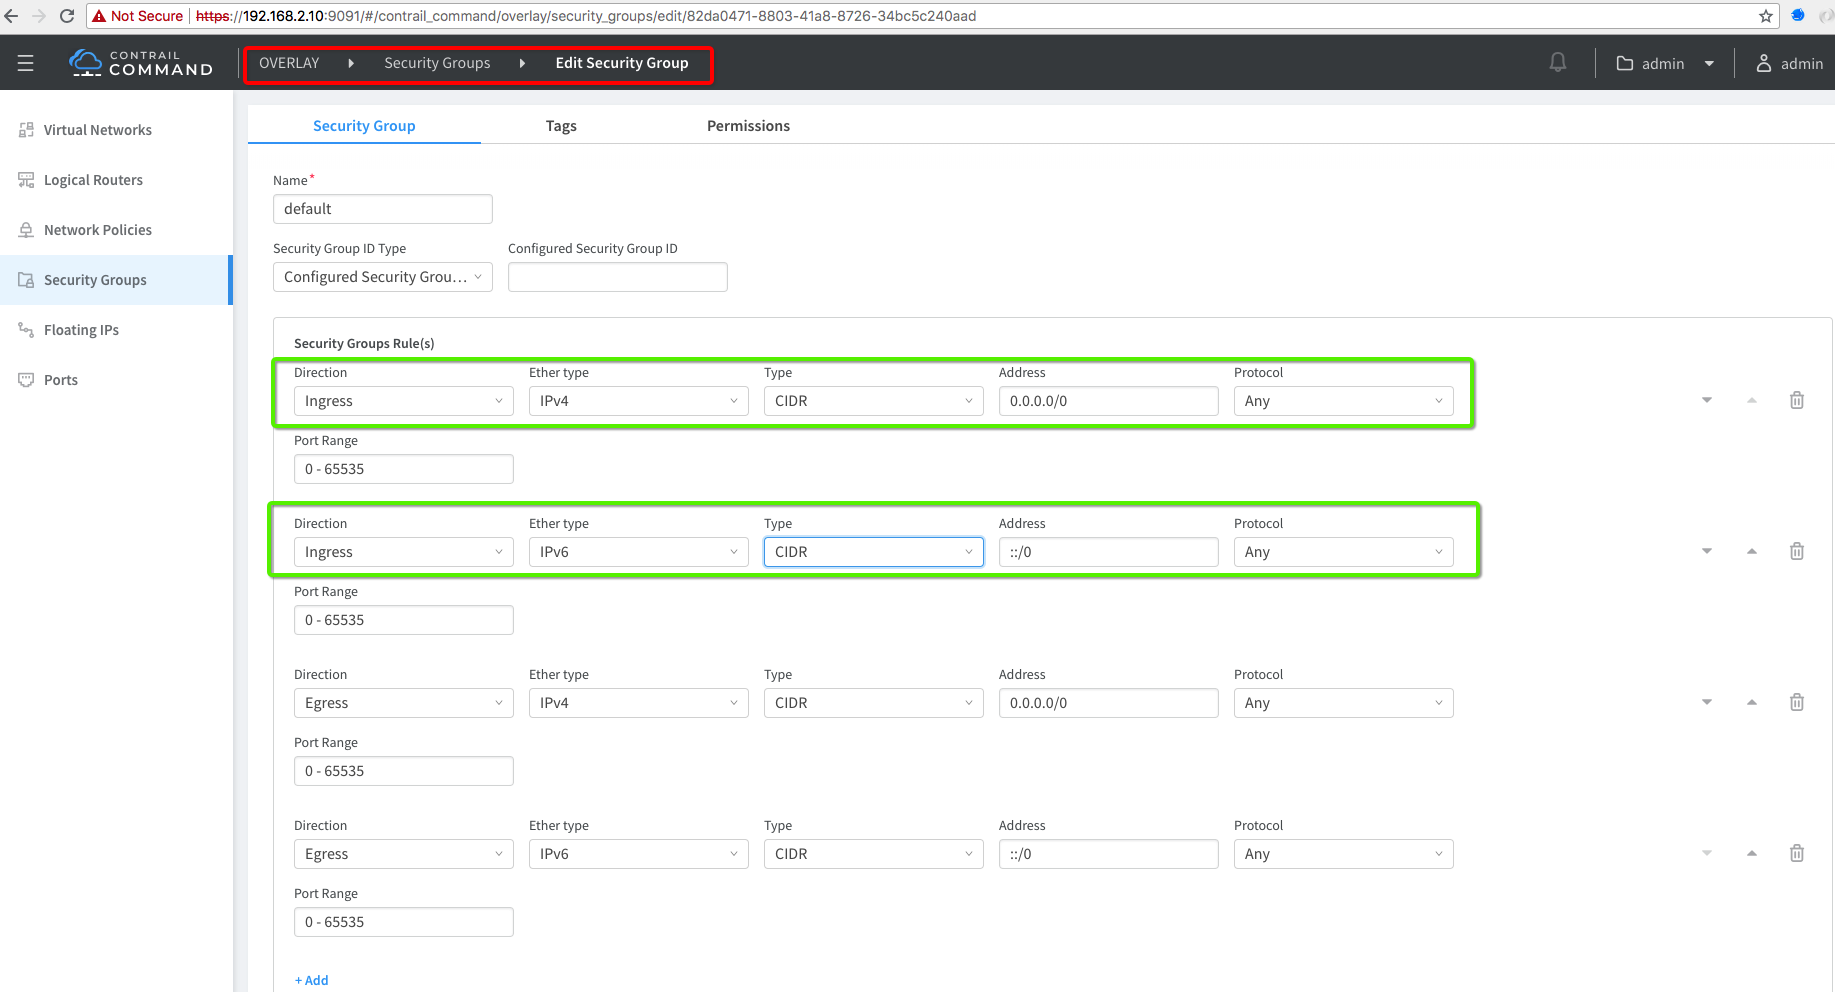This screenshot has width=1835, height=992.
Task: Open the Security Group ID Type dropdown
Action: [382, 277]
